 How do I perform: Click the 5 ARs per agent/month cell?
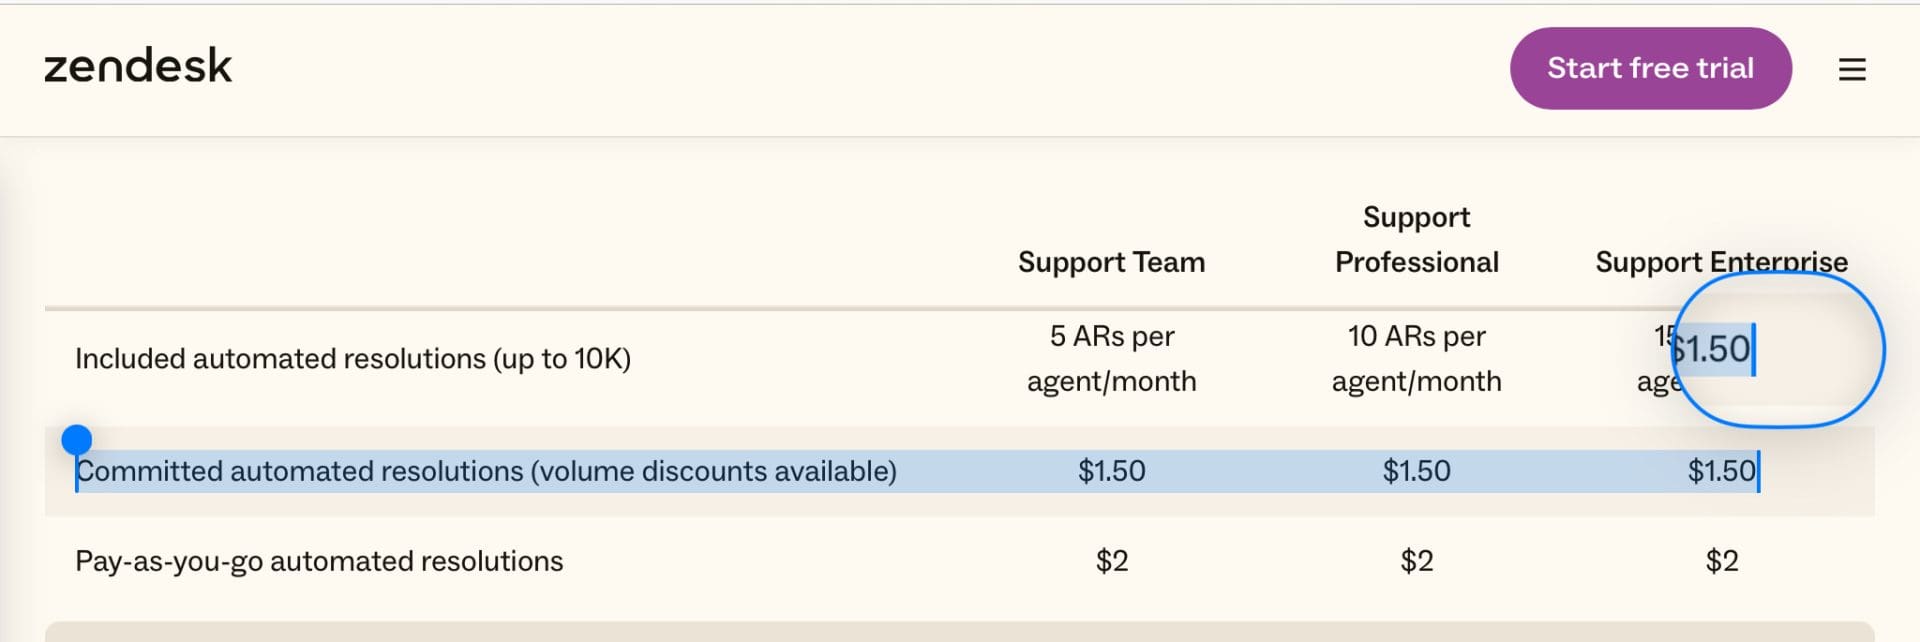tap(1111, 359)
